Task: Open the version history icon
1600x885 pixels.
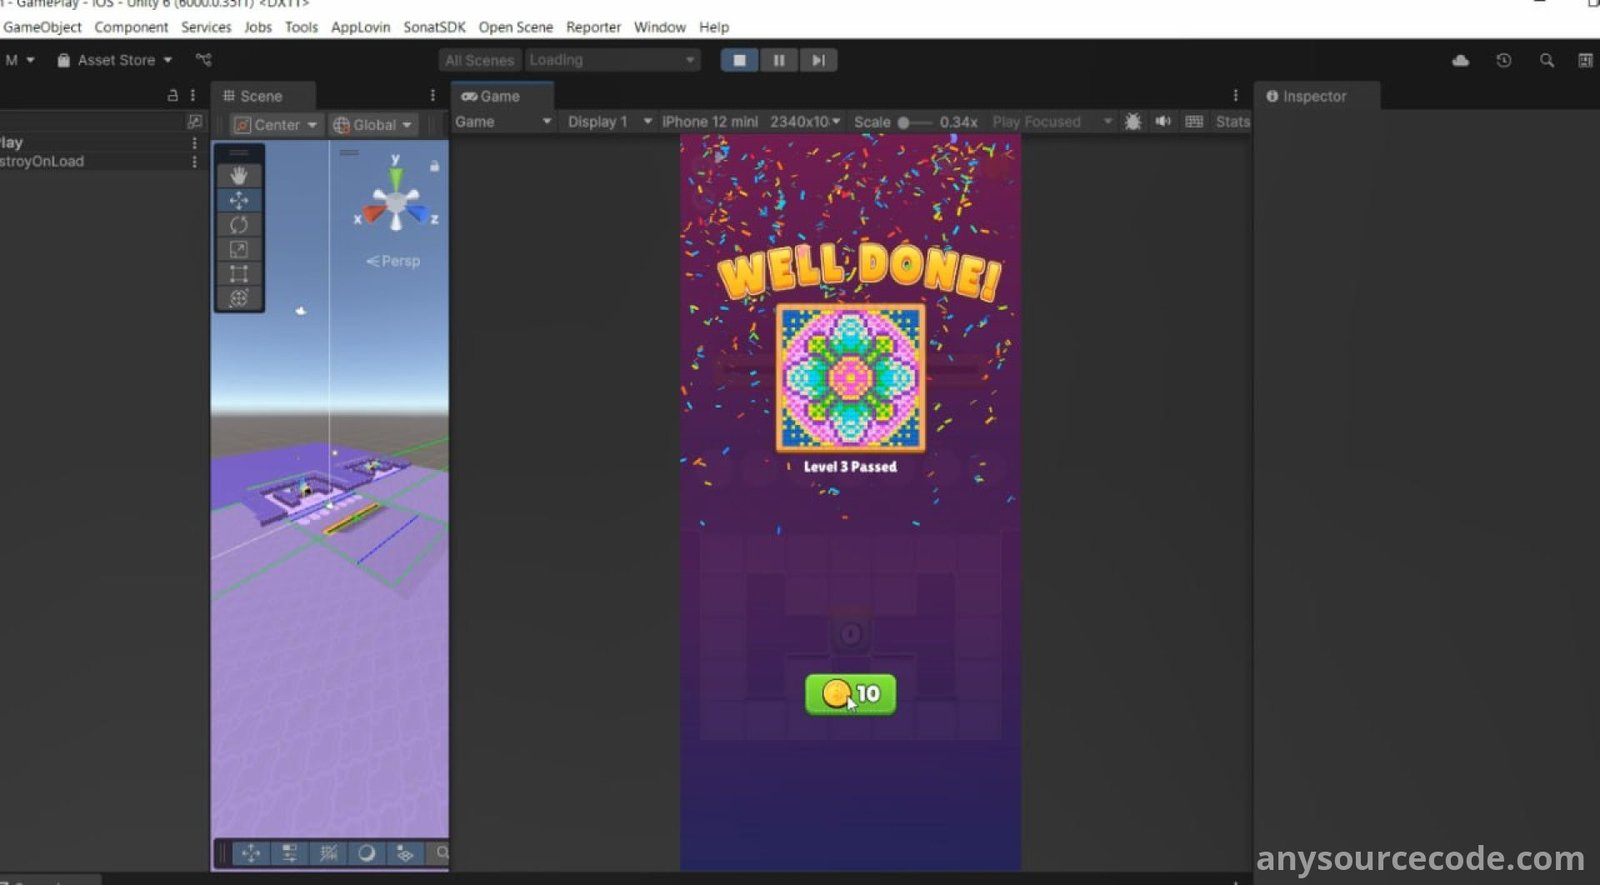Action: (x=1503, y=61)
